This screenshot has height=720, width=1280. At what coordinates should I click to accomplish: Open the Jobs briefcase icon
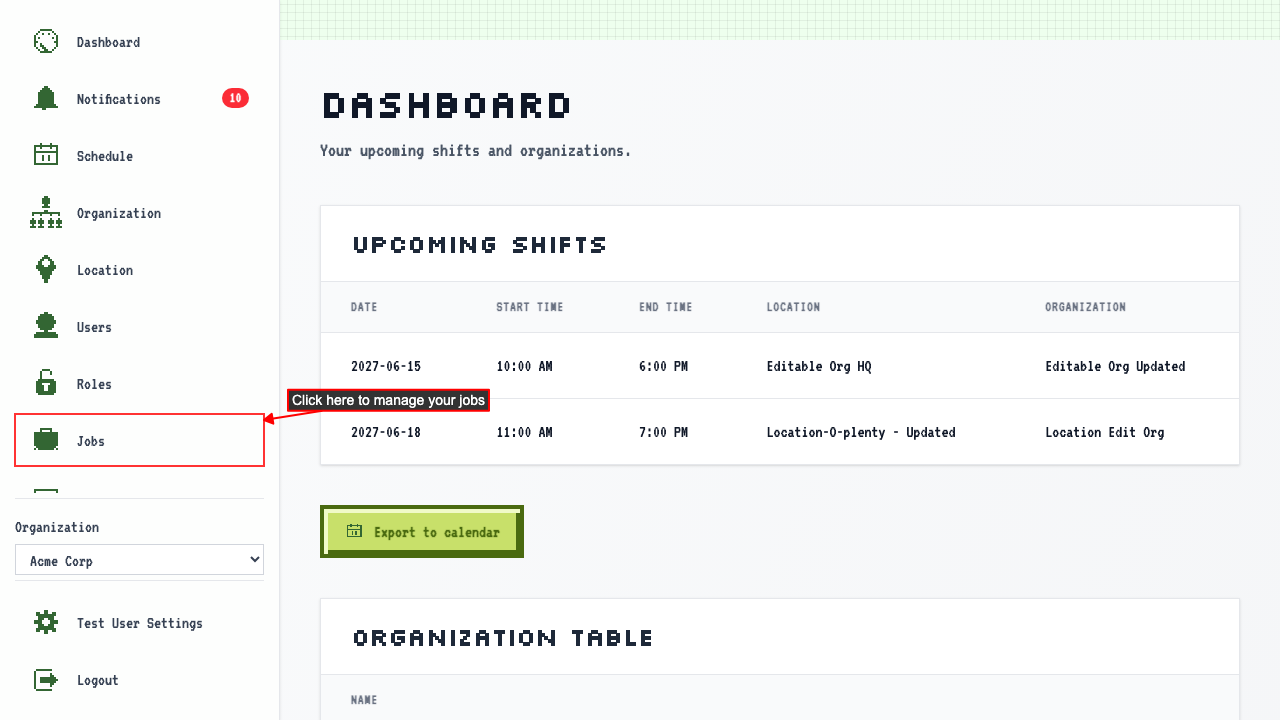(x=46, y=441)
